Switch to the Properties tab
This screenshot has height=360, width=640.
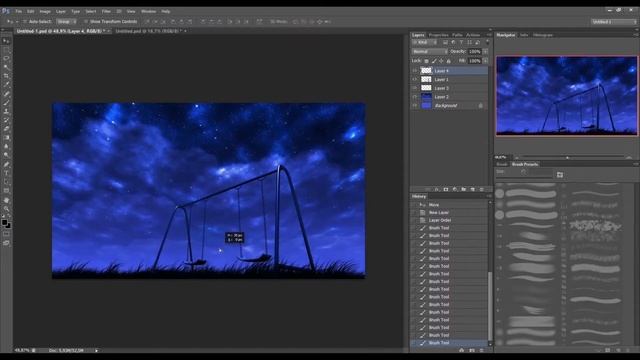[438, 35]
